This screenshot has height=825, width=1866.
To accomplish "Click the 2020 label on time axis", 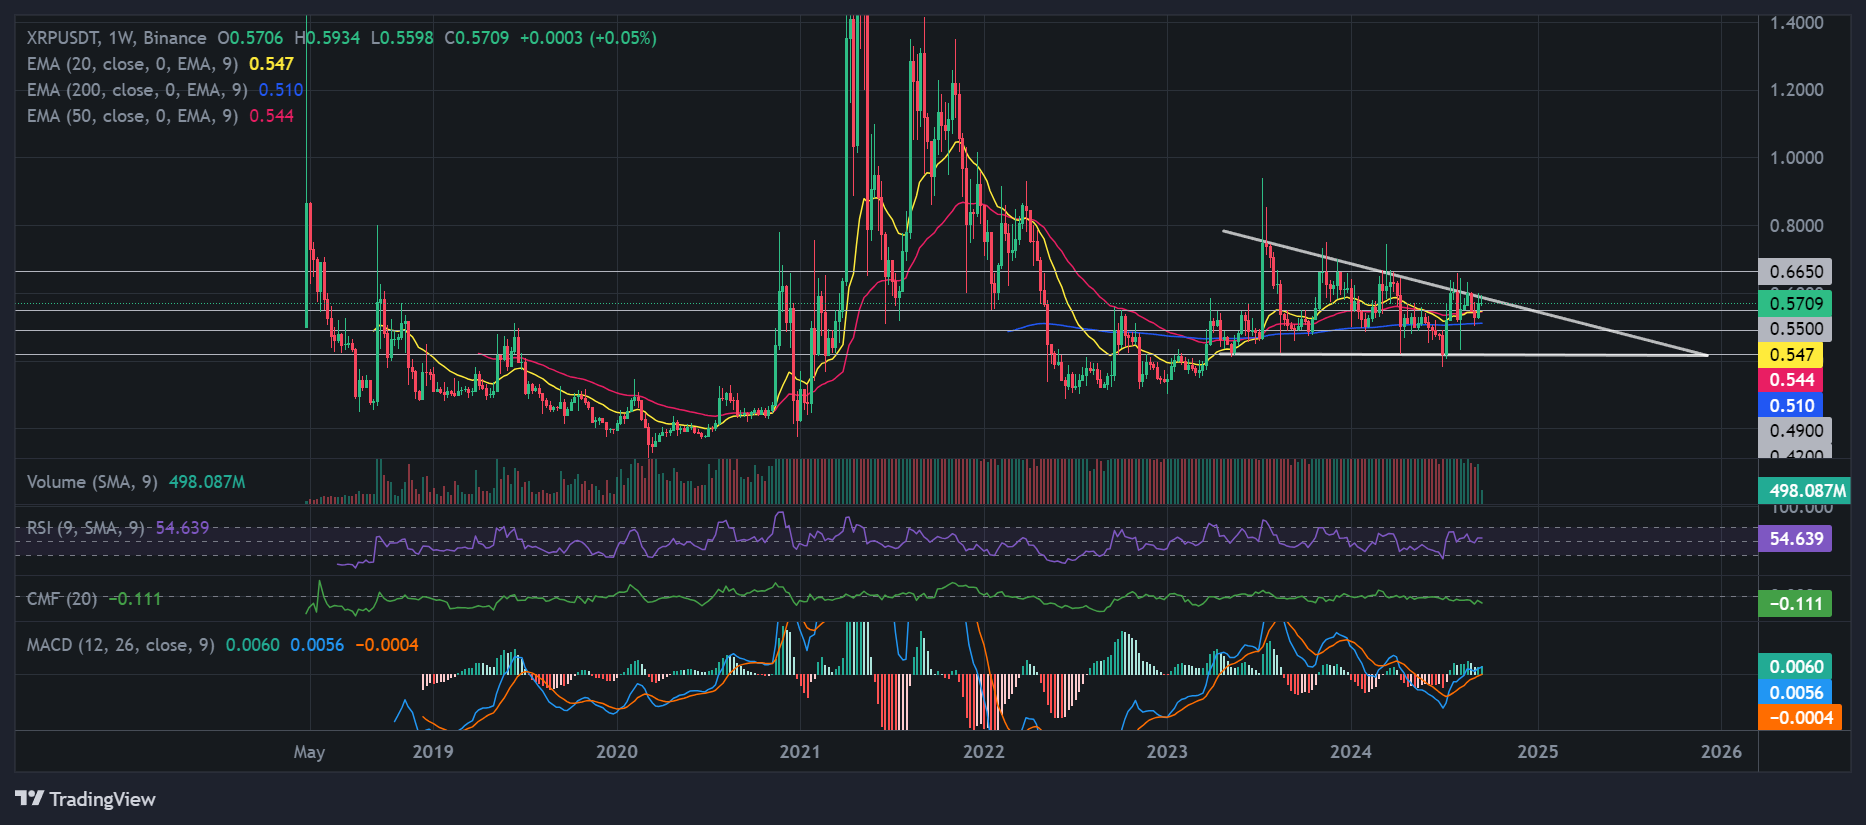I will (617, 752).
